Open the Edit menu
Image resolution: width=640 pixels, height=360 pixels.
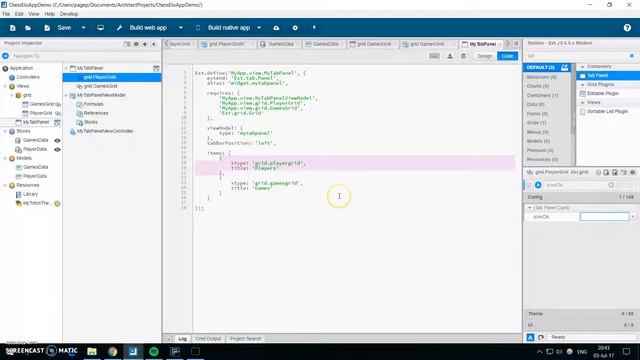click(x=19, y=14)
